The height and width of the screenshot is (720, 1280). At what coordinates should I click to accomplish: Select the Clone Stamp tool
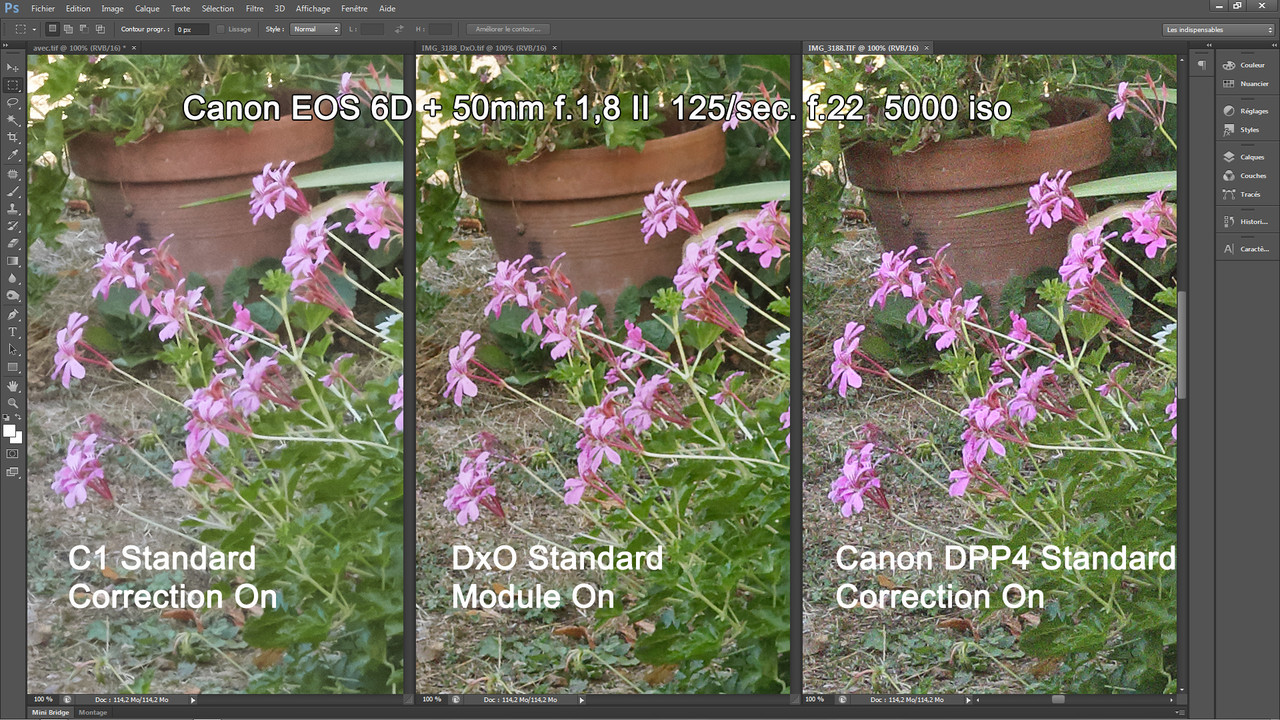click(x=13, y=208)
